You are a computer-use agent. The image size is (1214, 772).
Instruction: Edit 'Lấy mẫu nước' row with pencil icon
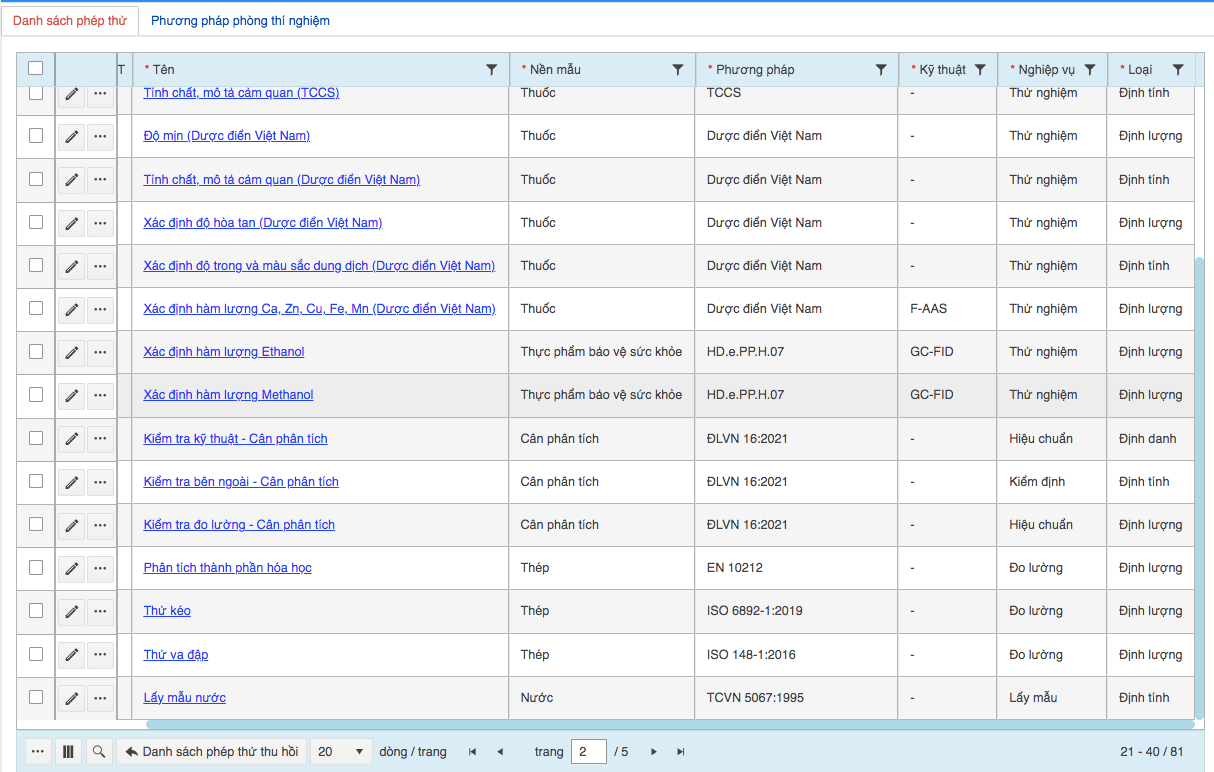(71, 699)
